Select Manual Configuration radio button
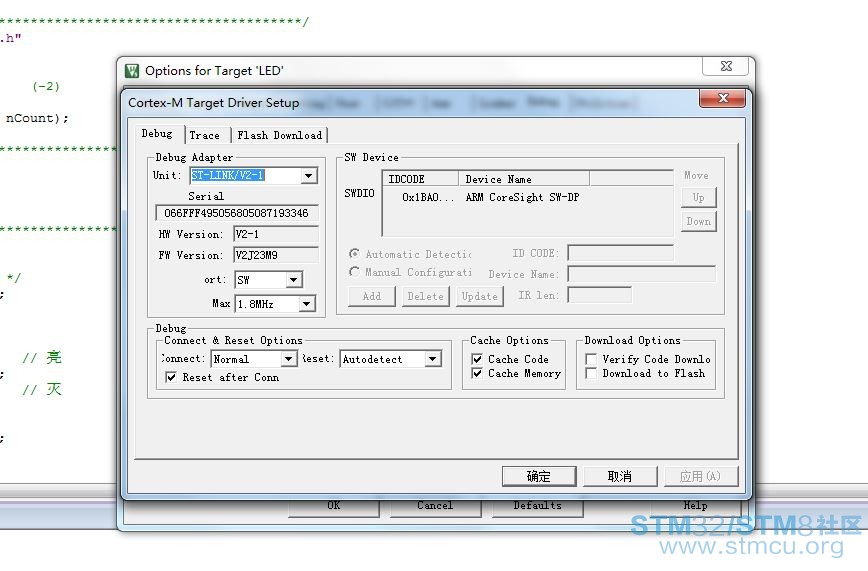The height and width of the screenshot is (571, 868). (354, 272)
